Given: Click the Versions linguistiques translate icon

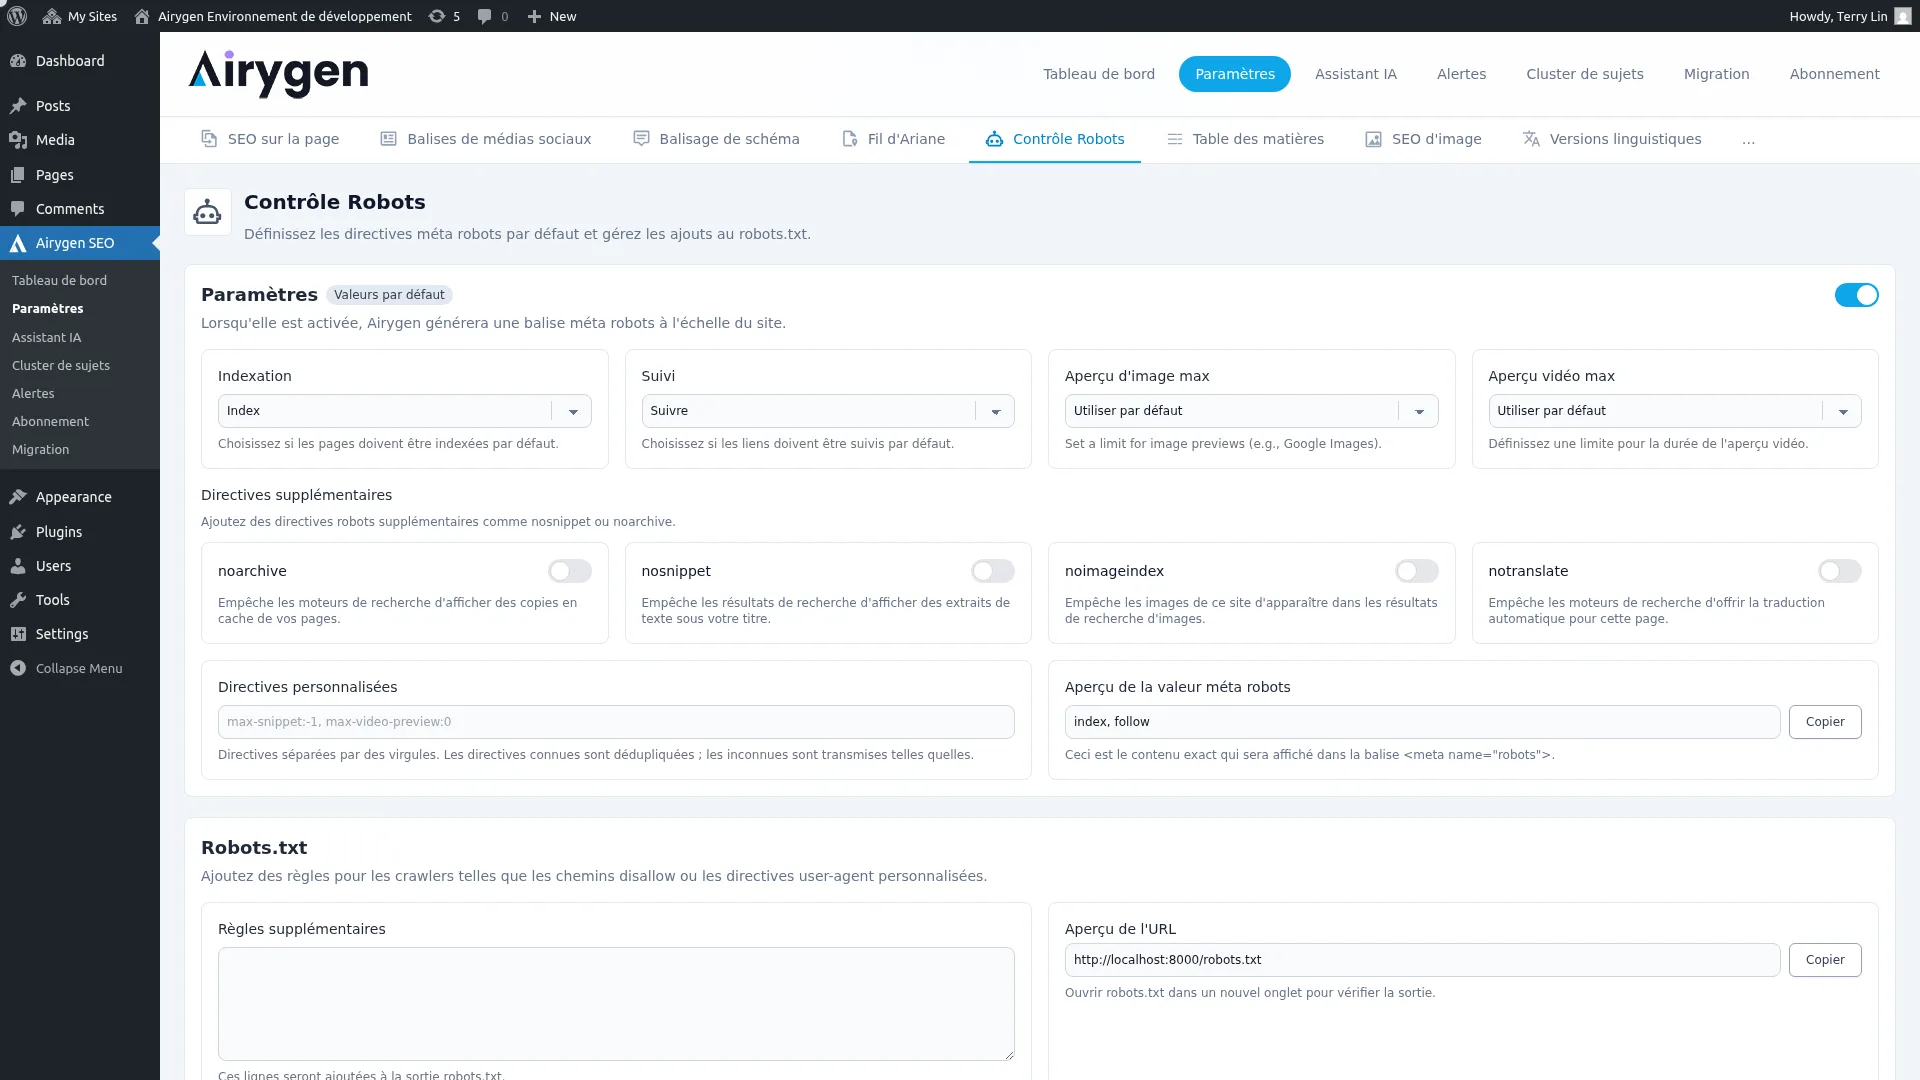Looking at the screenshot, I should tap(1531, 139).
